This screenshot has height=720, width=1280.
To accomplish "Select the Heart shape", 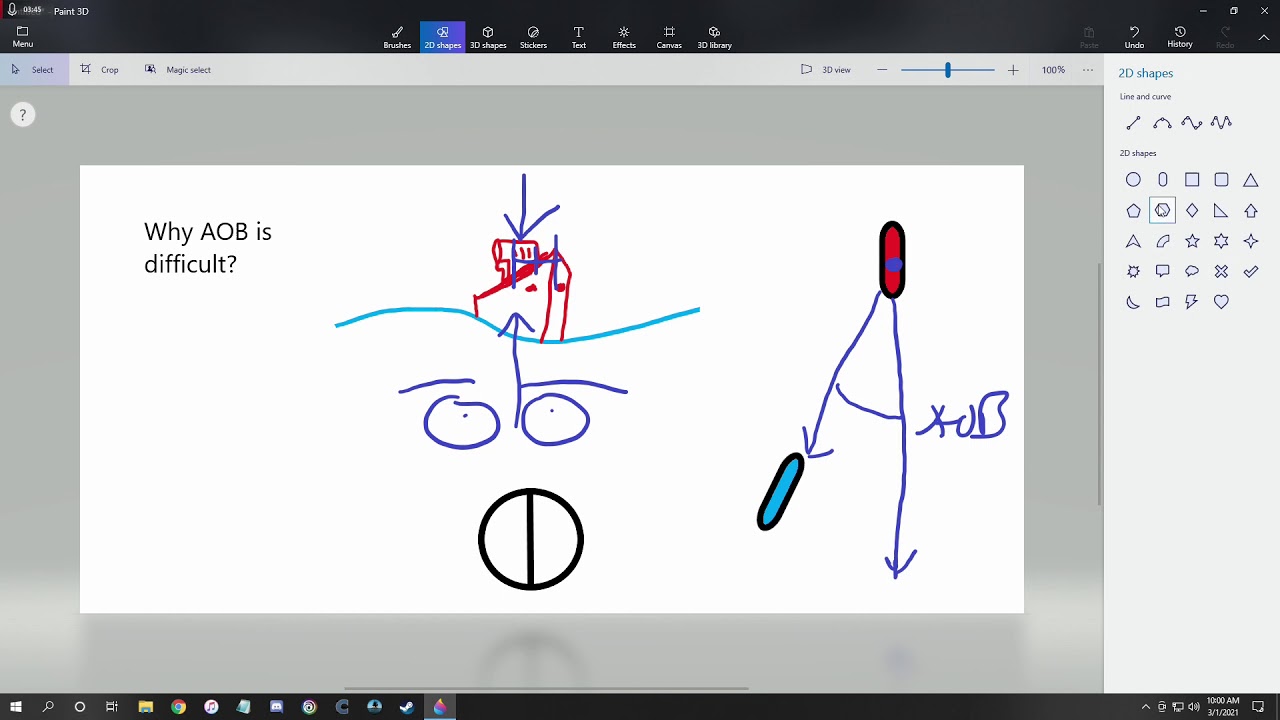I will coord(1221,302).
